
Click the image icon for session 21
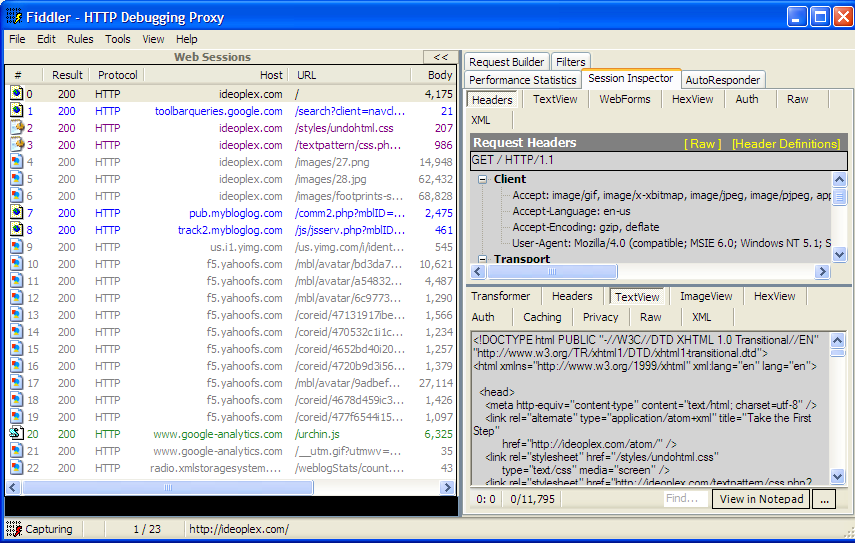(x=17, y=450)
